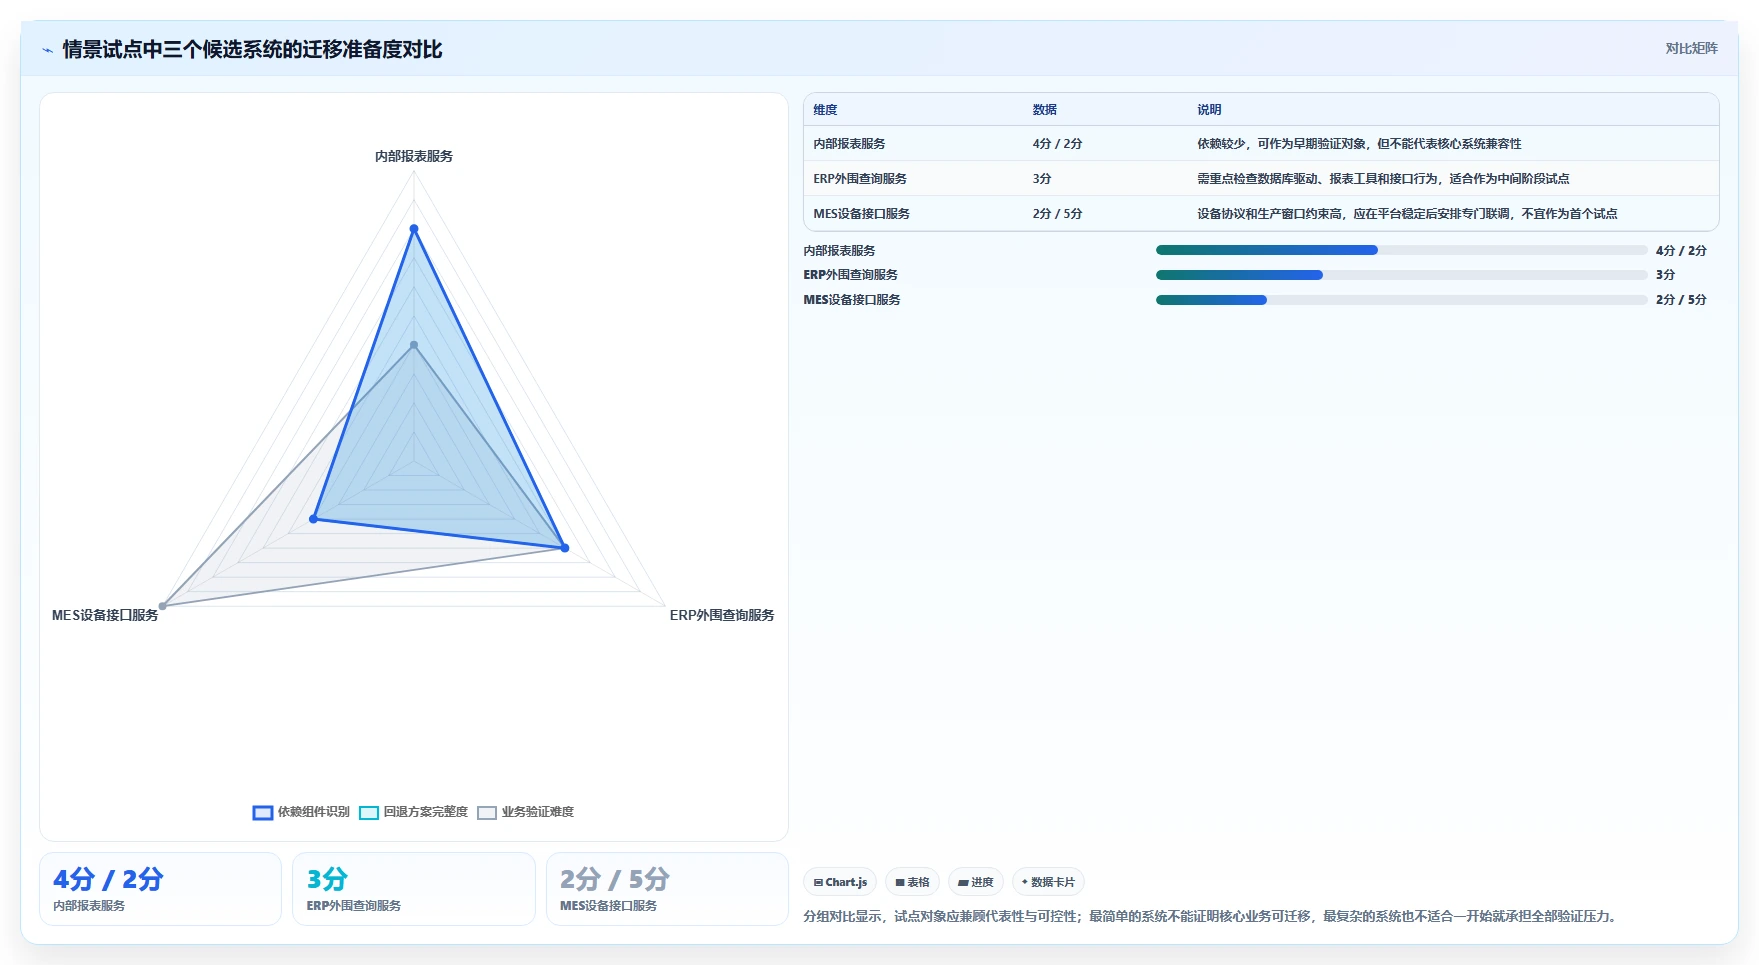Toggle the 依赖组件识别 legend swatch

tap(263, 812)
